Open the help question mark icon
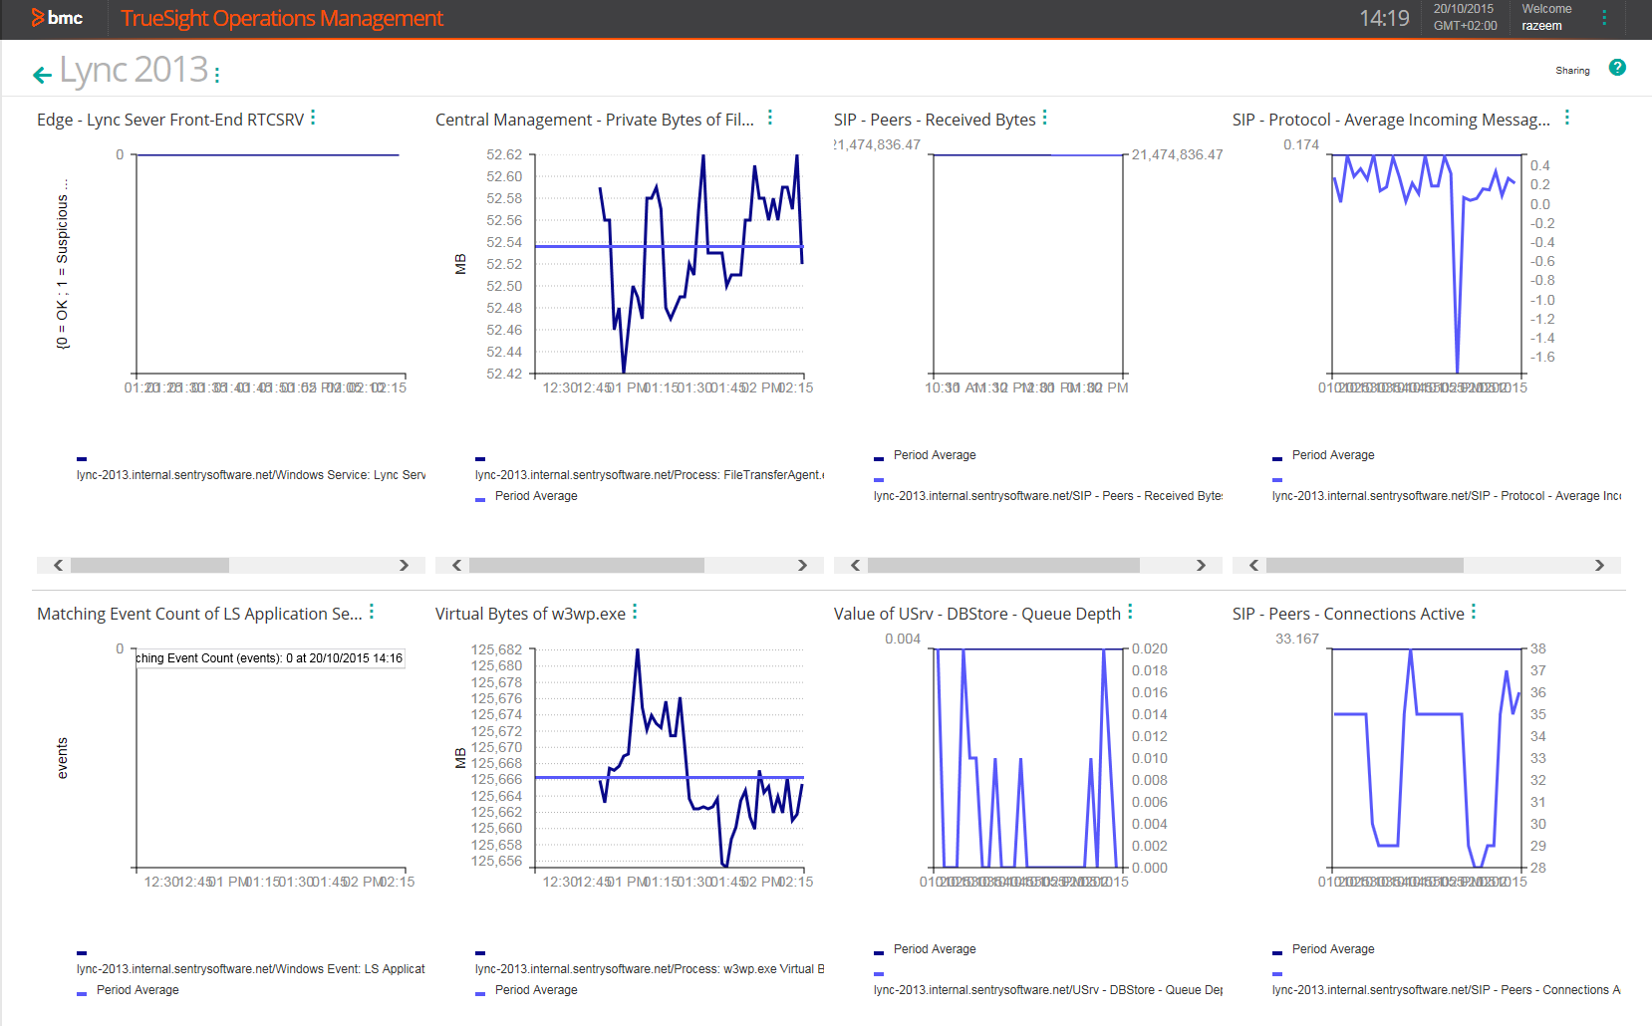 (x=1617, y=67)
